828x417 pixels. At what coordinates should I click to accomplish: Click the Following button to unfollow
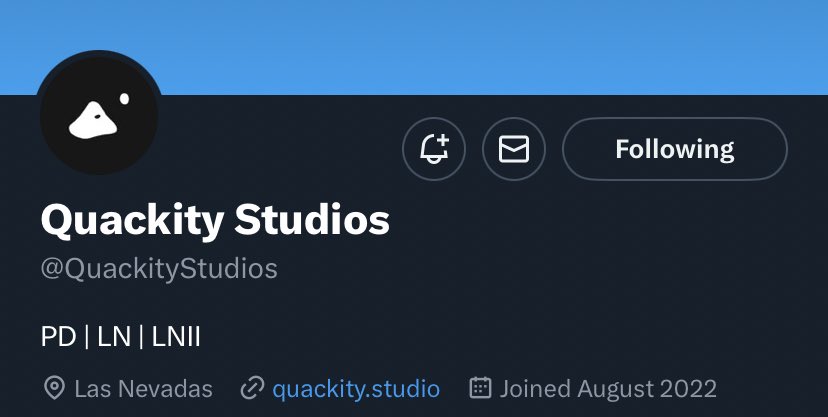675,149
